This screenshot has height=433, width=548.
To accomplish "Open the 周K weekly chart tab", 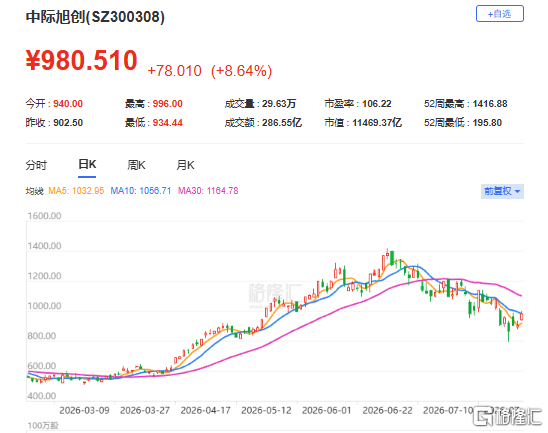I will (136, 165).
